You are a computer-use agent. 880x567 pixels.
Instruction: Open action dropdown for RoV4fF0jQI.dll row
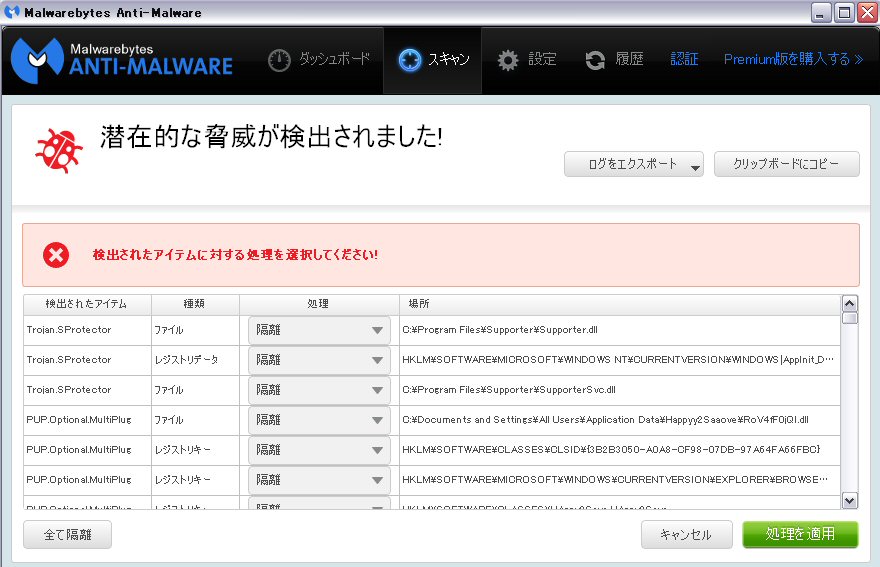(x=319, y=420)
